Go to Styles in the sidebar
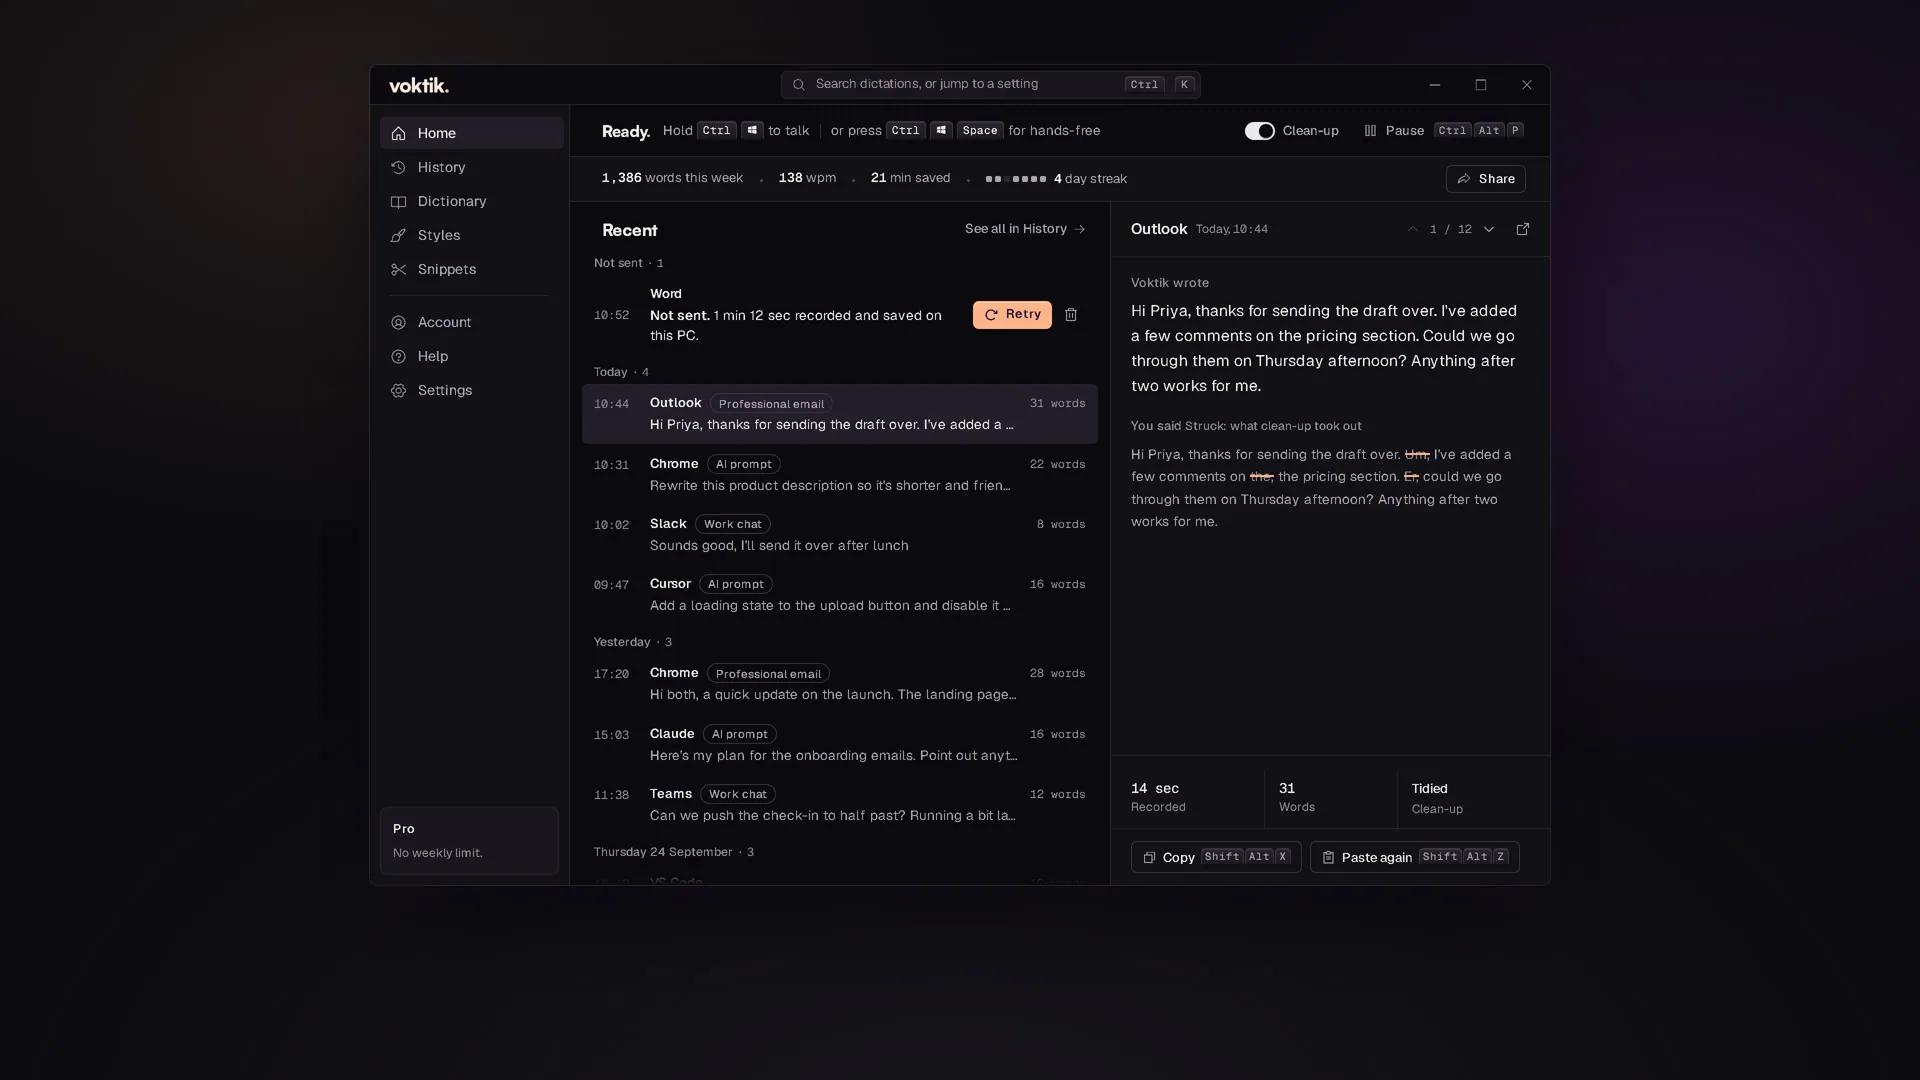This screenshot has width=1920, height=1080. click(x=471, y=235)
